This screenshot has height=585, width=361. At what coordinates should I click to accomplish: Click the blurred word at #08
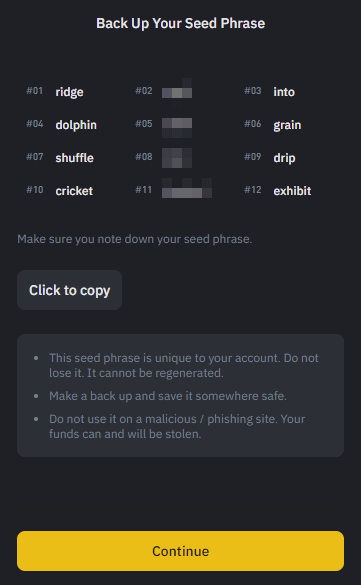(x=177, y=158)
